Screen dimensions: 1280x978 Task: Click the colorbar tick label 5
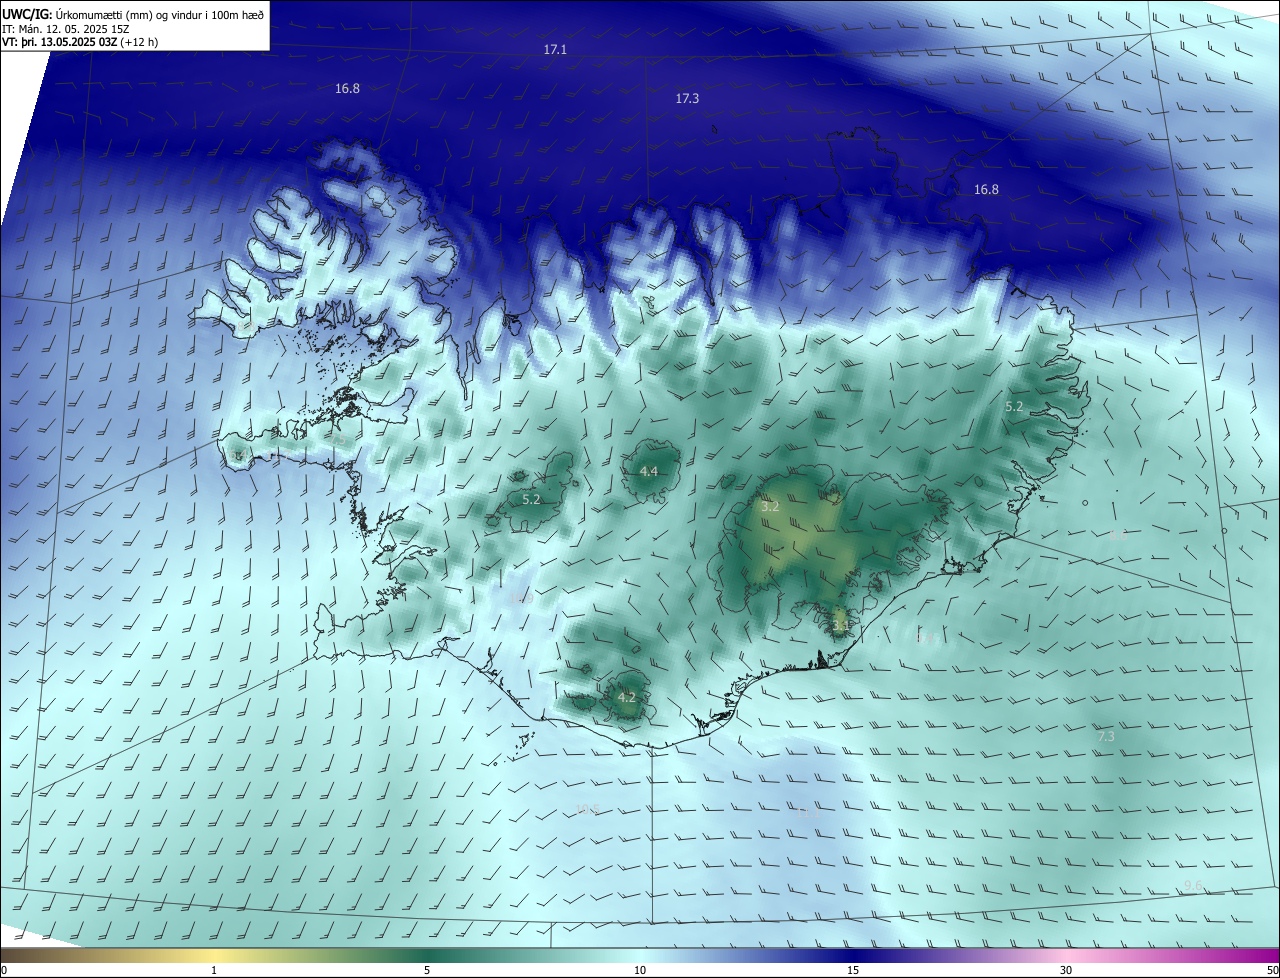(427, 970)
